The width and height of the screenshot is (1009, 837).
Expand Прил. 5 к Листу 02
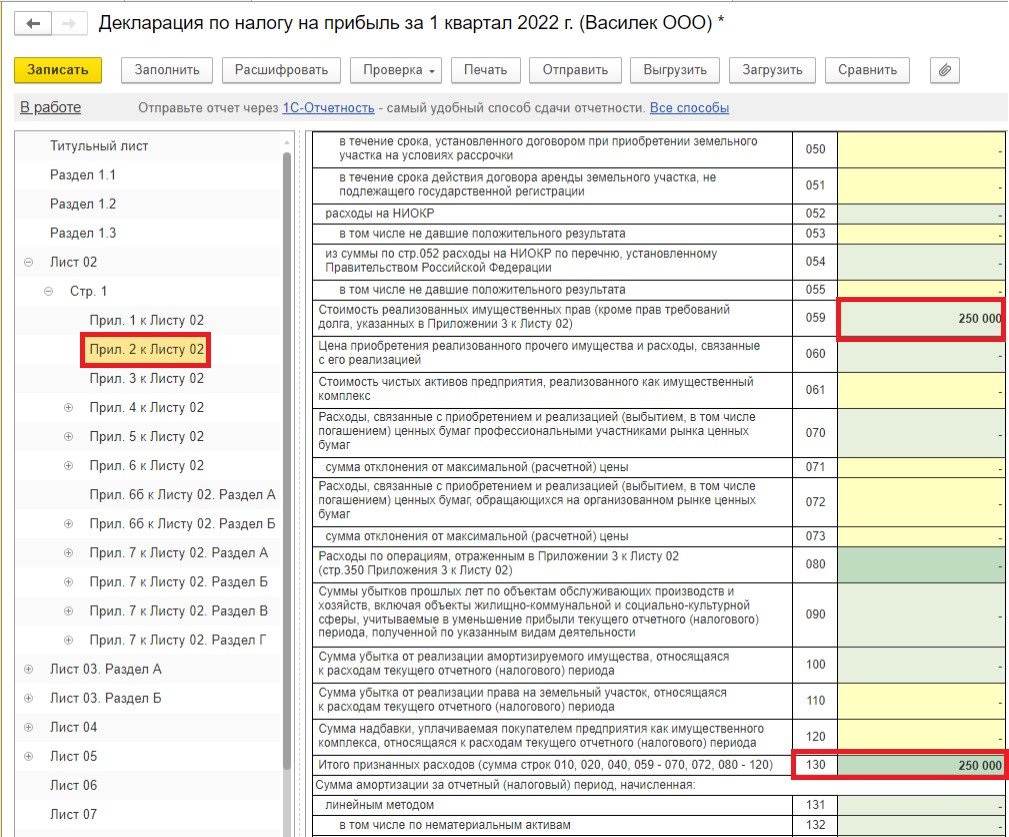pyautogui.click(x=68, y=436)
